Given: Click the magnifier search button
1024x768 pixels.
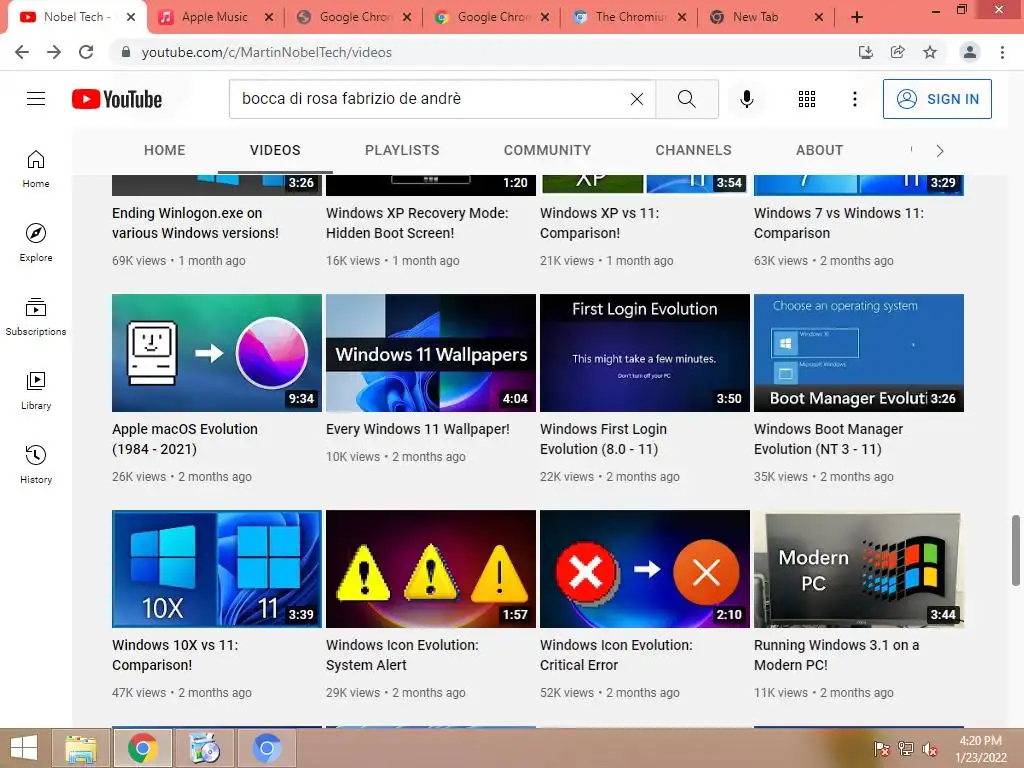Looking at the screenshot, I should pyautogui.click(x=686, y=99).
